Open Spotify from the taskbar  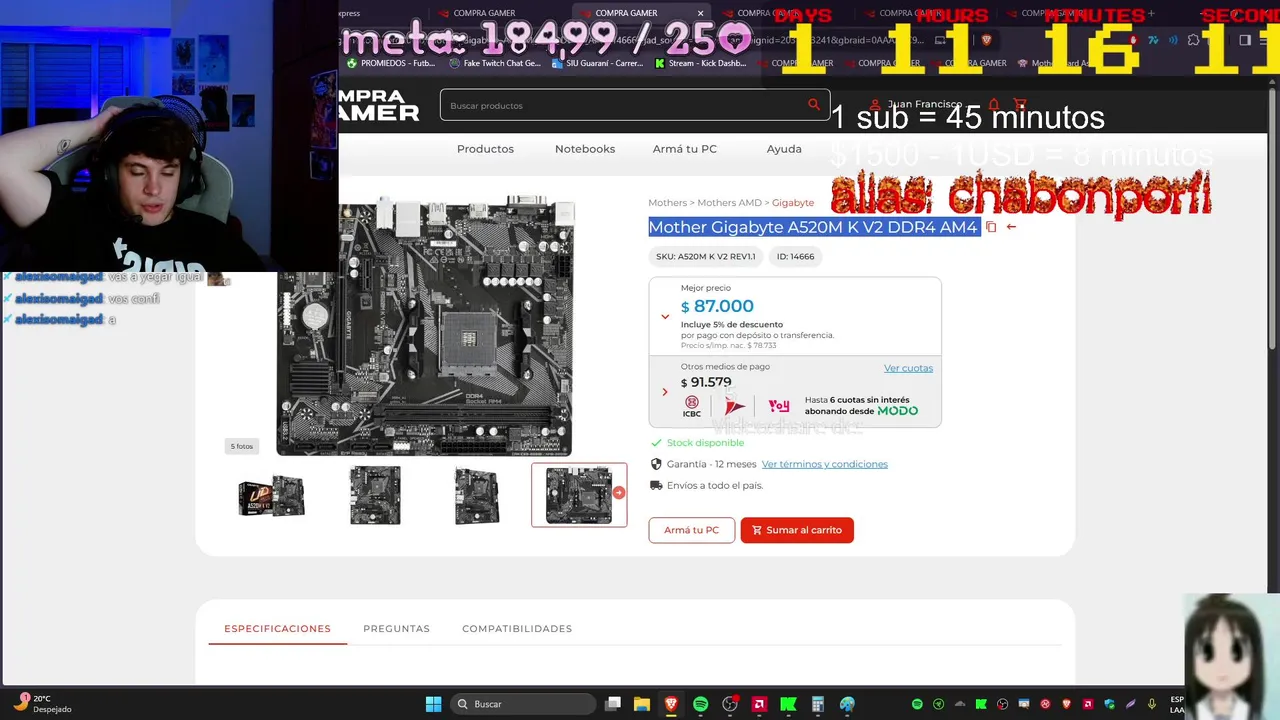pyautogui.click(x=701, y=704)
